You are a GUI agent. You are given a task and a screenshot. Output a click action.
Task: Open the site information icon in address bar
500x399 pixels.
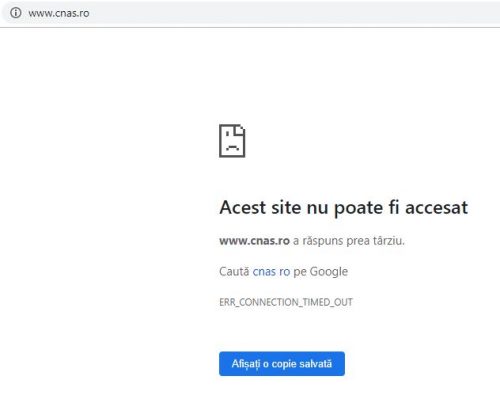click(16, 13)
